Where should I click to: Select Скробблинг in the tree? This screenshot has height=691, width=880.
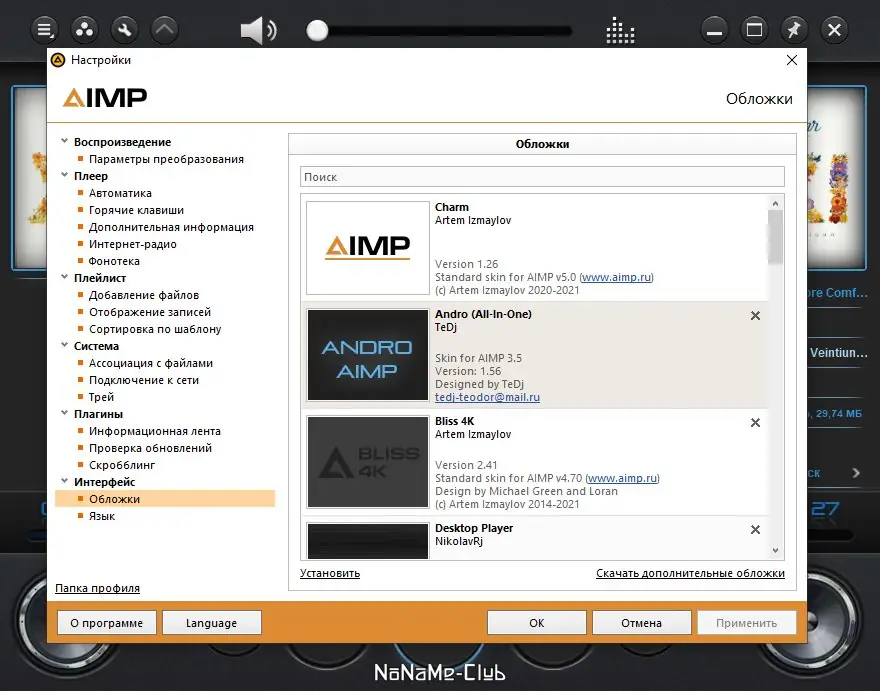tap(122, 465)
